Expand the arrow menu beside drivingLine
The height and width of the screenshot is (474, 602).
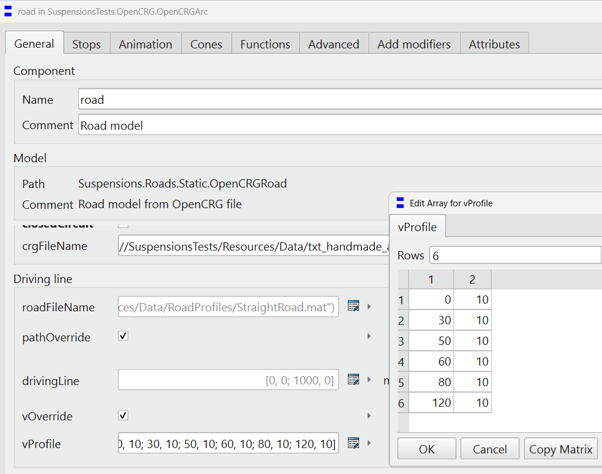tap(369, 380)
